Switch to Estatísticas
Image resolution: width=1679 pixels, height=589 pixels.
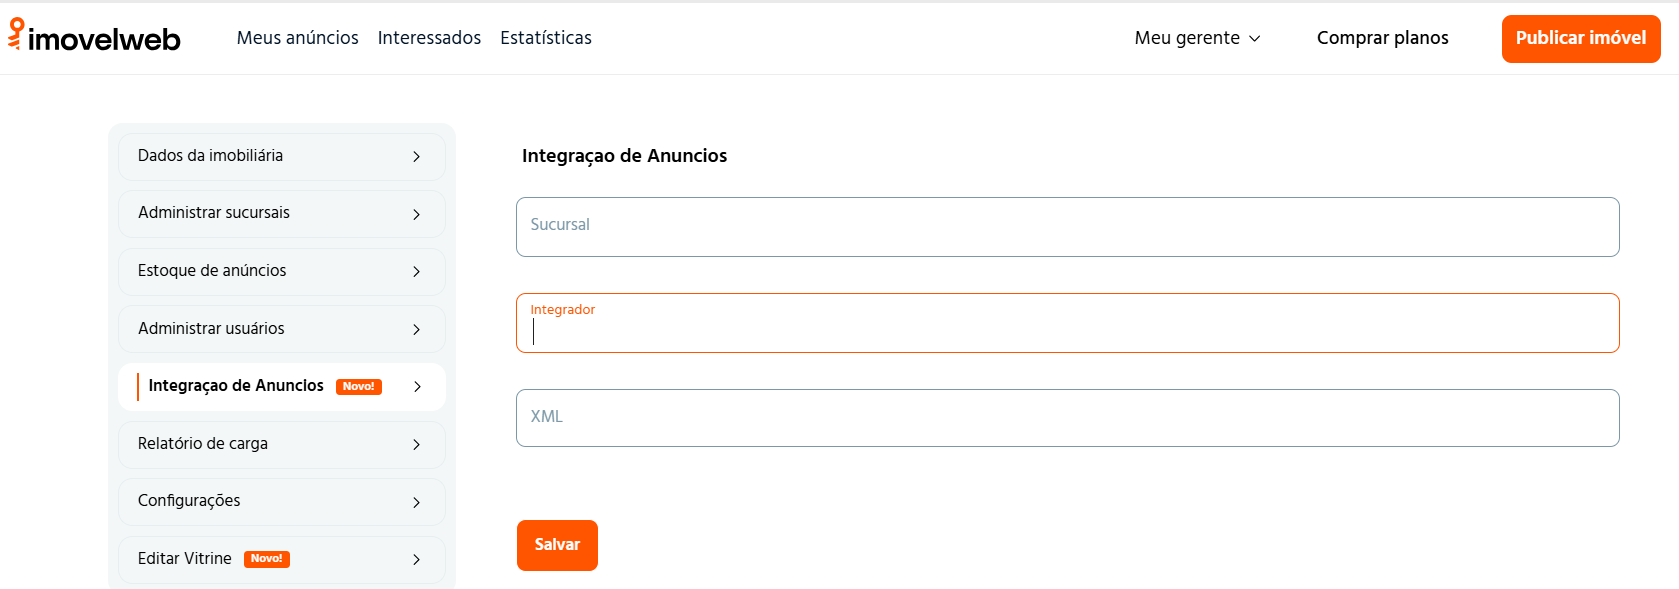click(546, 38)
